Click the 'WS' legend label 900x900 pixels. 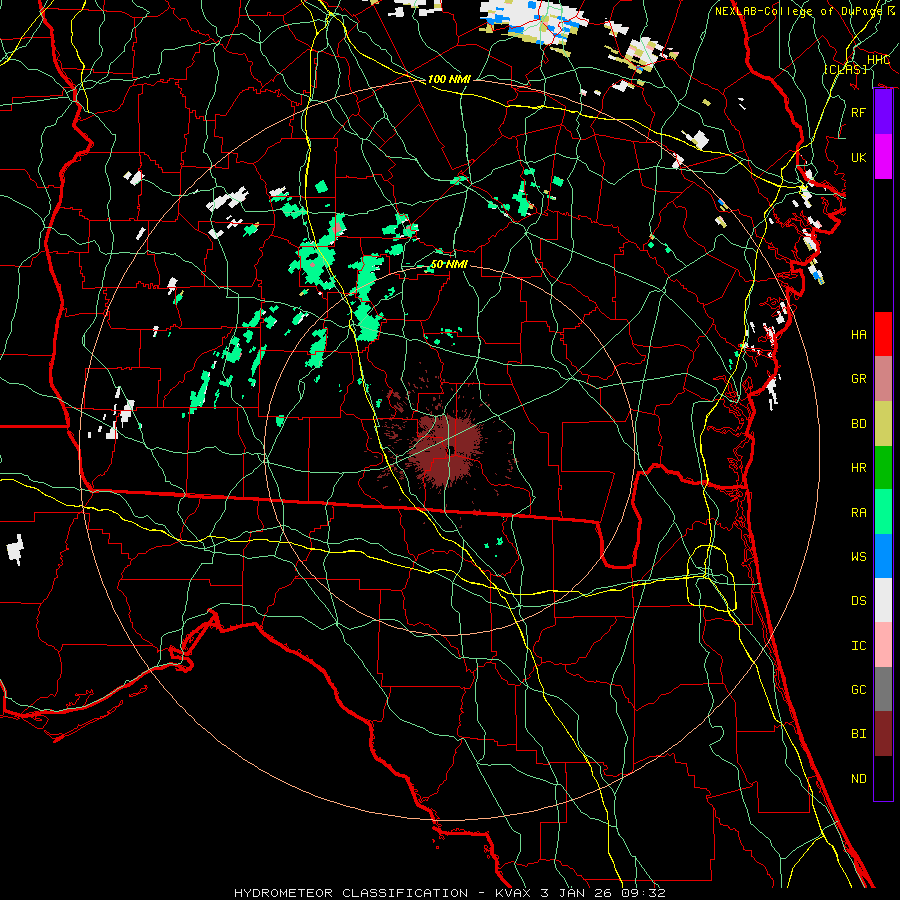858,556
